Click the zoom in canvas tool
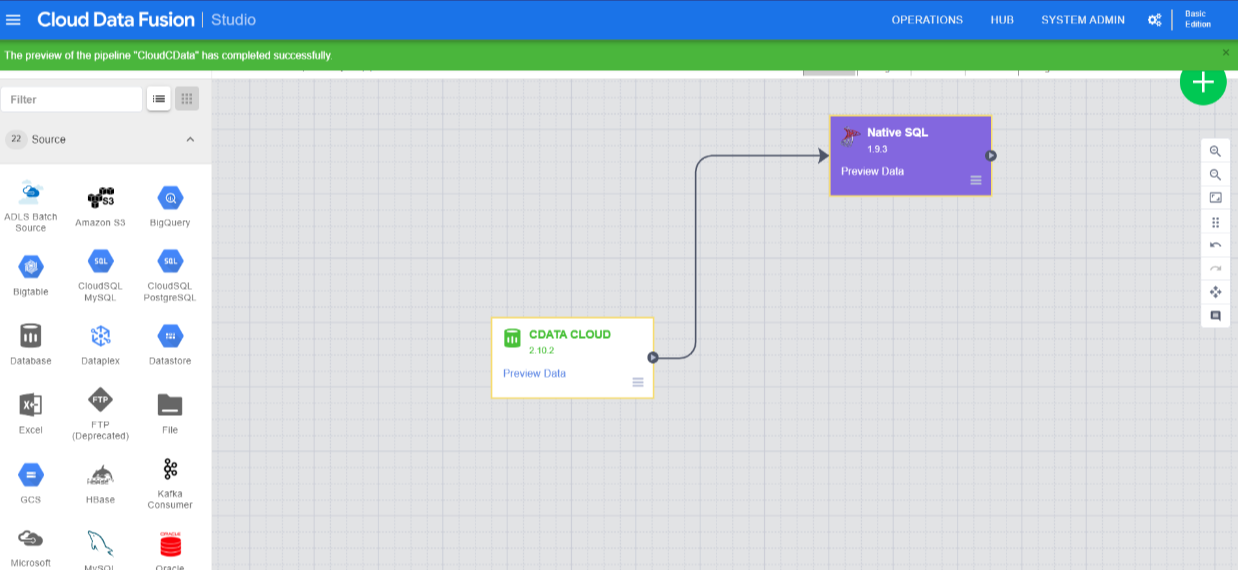 pos(1216,151)
